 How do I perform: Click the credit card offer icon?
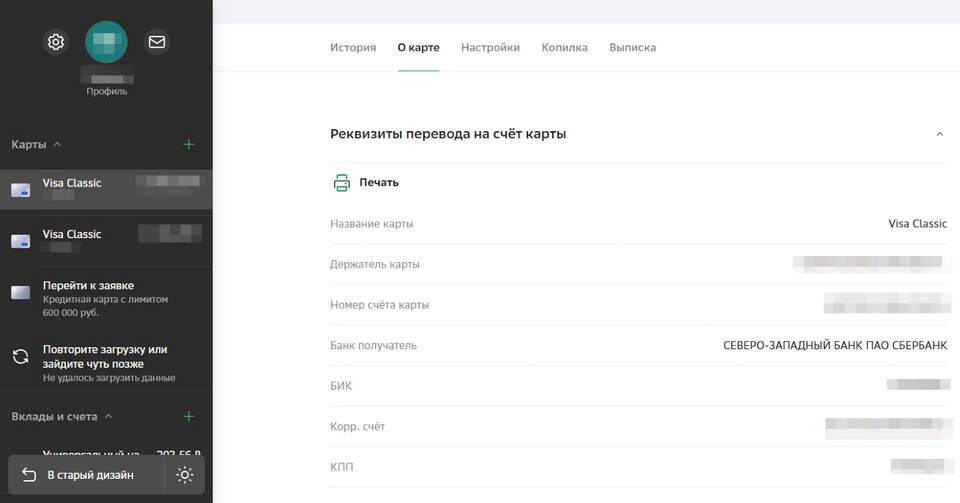click(x=20, y=292)
